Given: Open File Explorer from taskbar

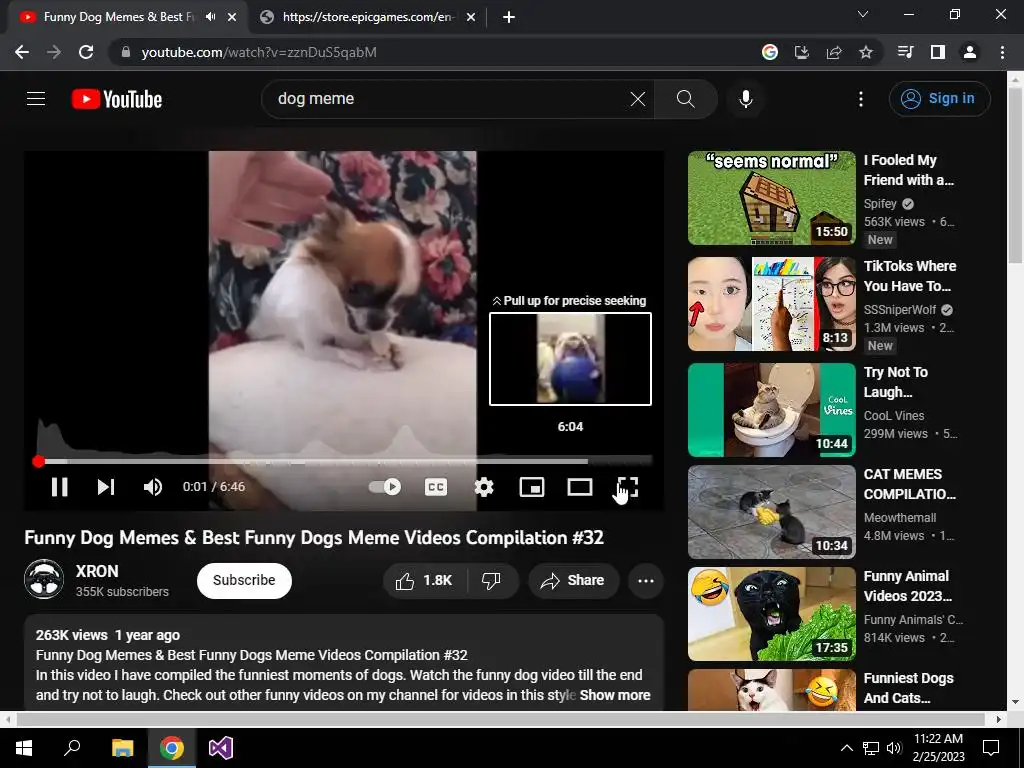Looking at the screenshot, I should point(122,748).
